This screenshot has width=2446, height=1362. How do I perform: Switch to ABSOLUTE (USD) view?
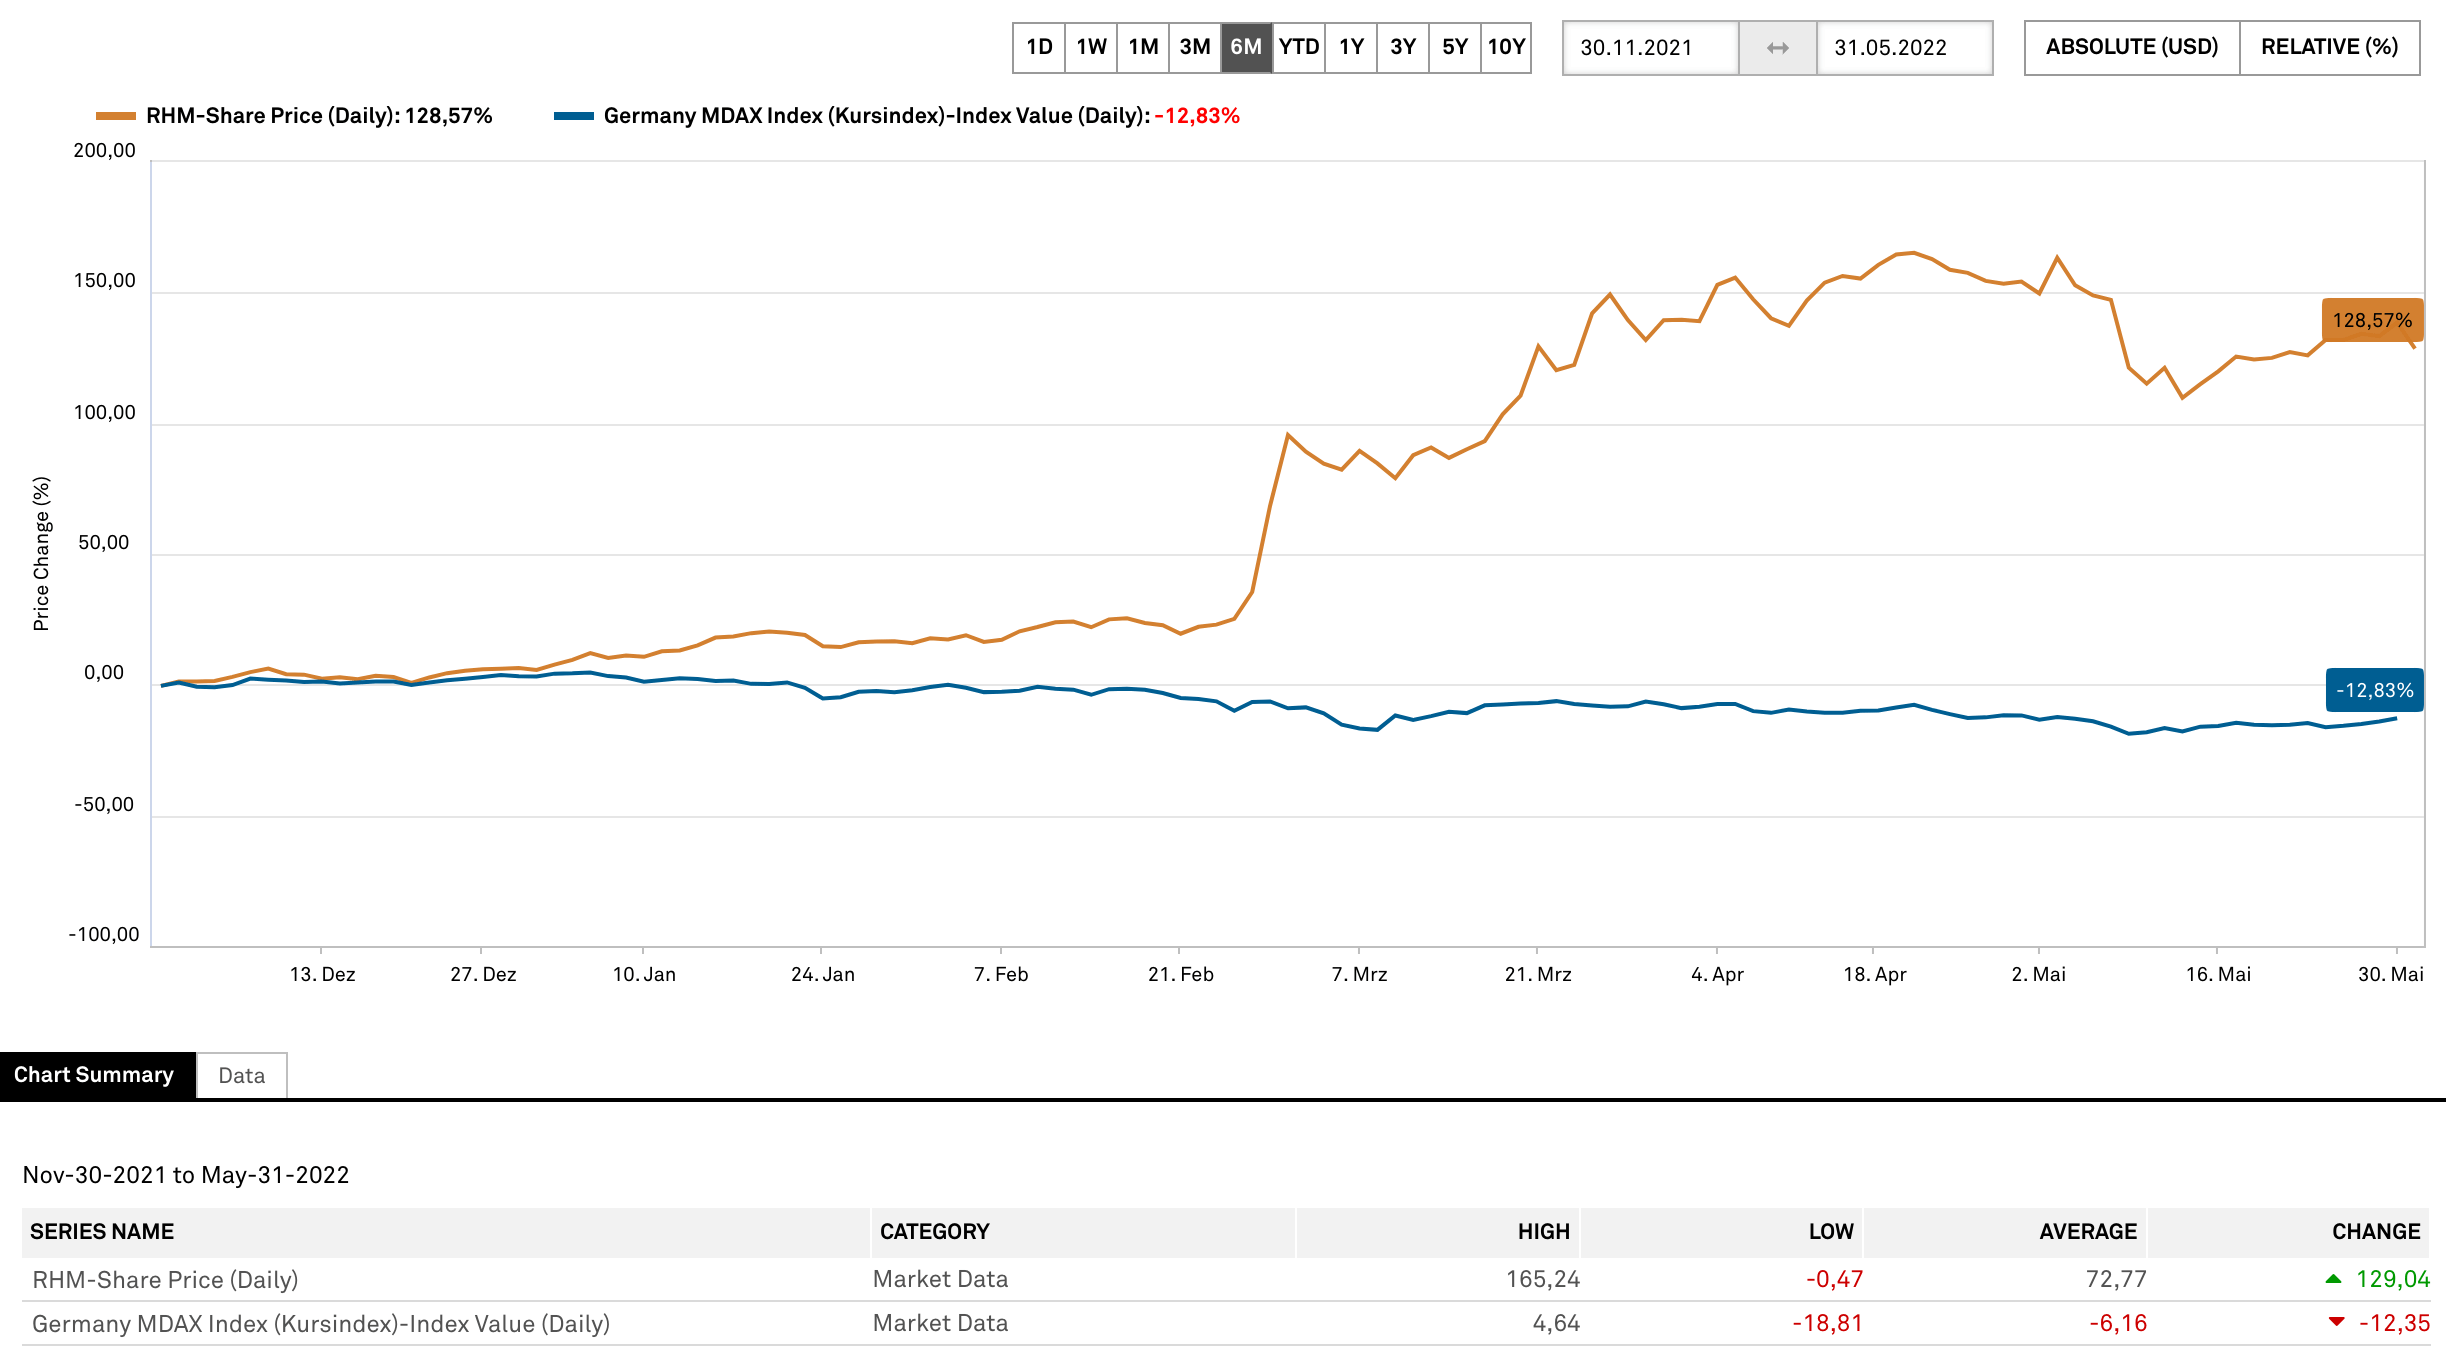point(2131,47)
